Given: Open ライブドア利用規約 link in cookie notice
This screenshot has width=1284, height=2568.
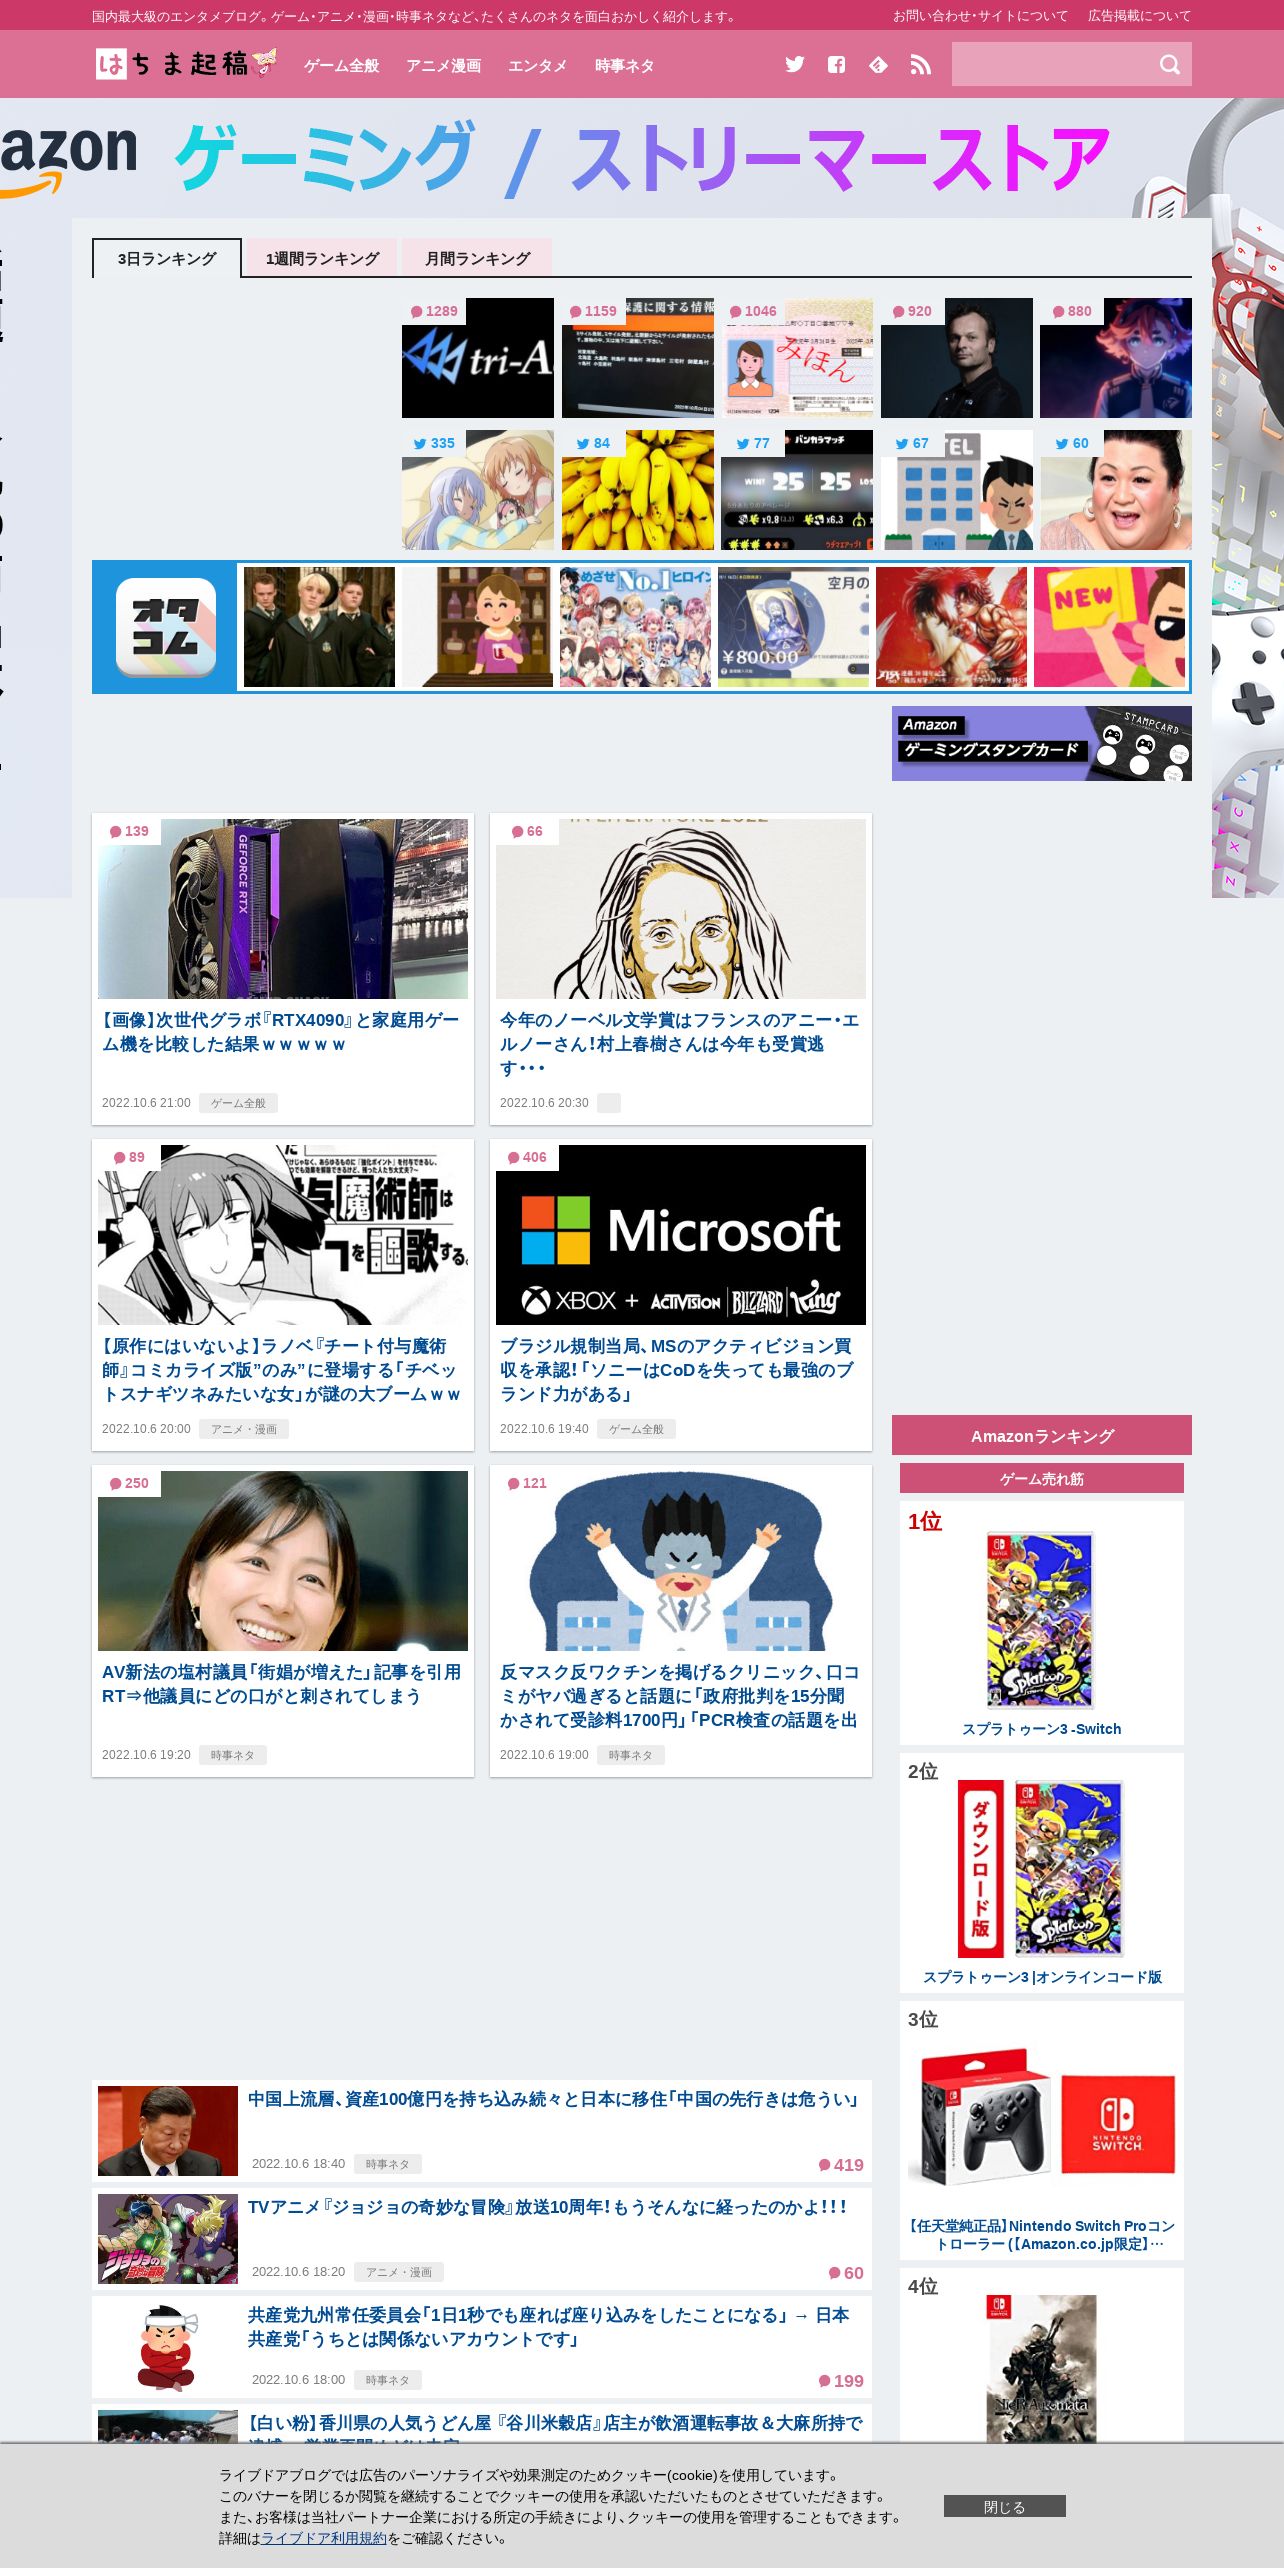Looking at the screenshot, I should [x=324, y=2538].
